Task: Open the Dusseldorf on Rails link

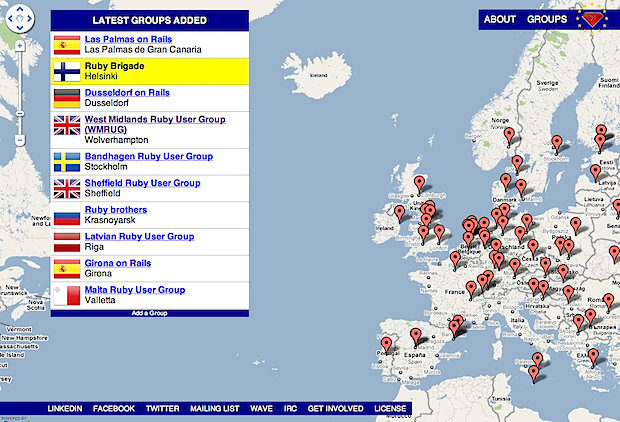Action: click(x=127, y=93)
